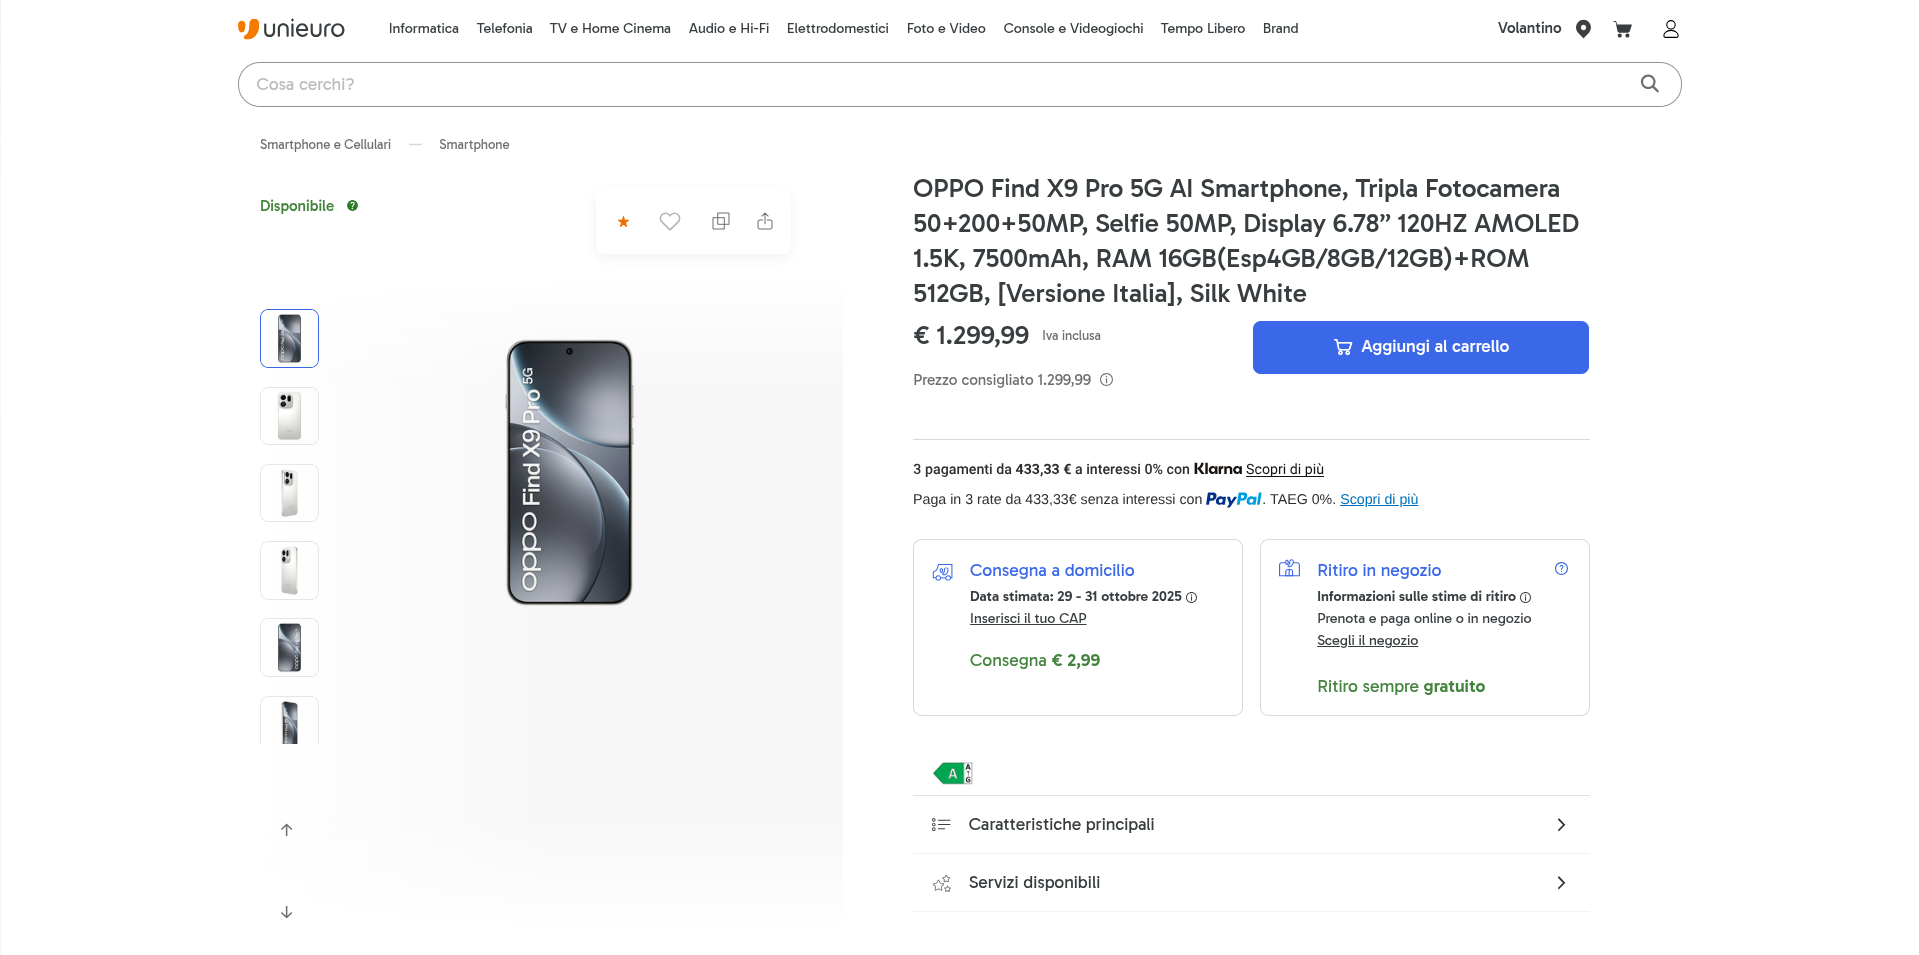This screenshot has height=955, width=1919.
Task: Compare product using the compare icon
Action: 720,222
